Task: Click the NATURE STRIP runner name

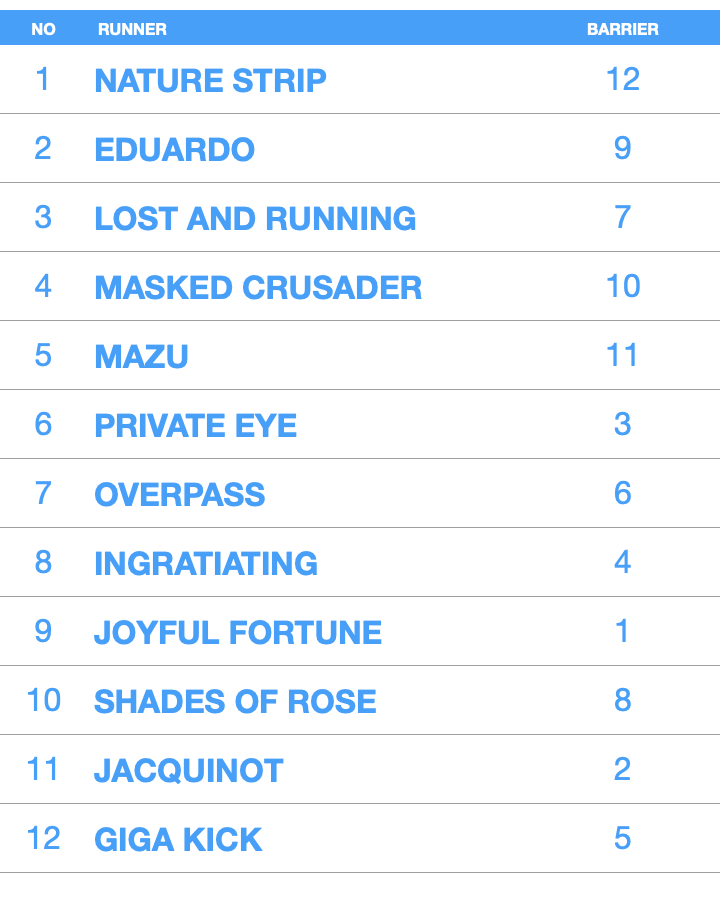Action: (210, 80)
